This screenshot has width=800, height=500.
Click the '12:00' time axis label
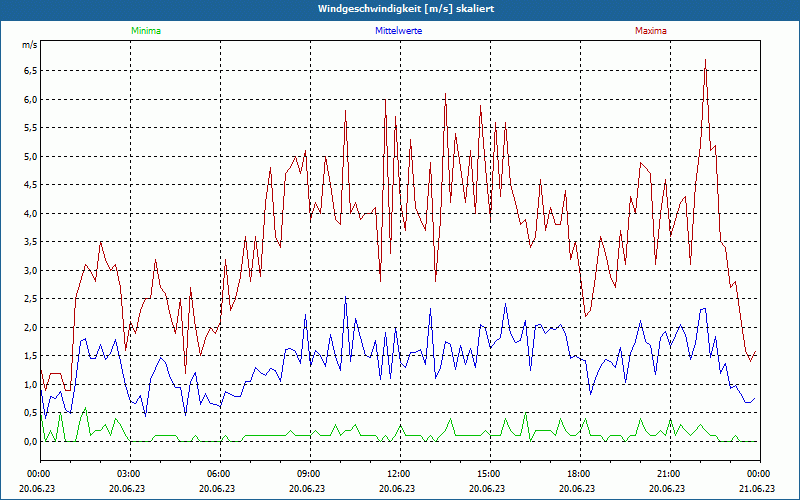(398, 474)
